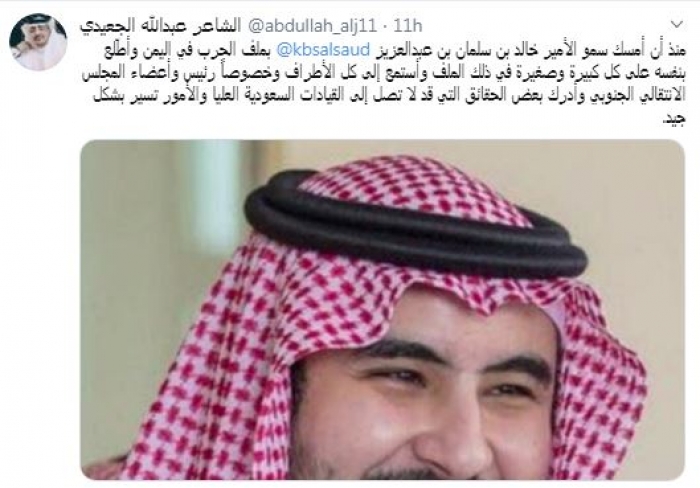This screenshot has width=700, height=488.
Task: Open the 11h timestamp permalink
Action: pos(408,26)
